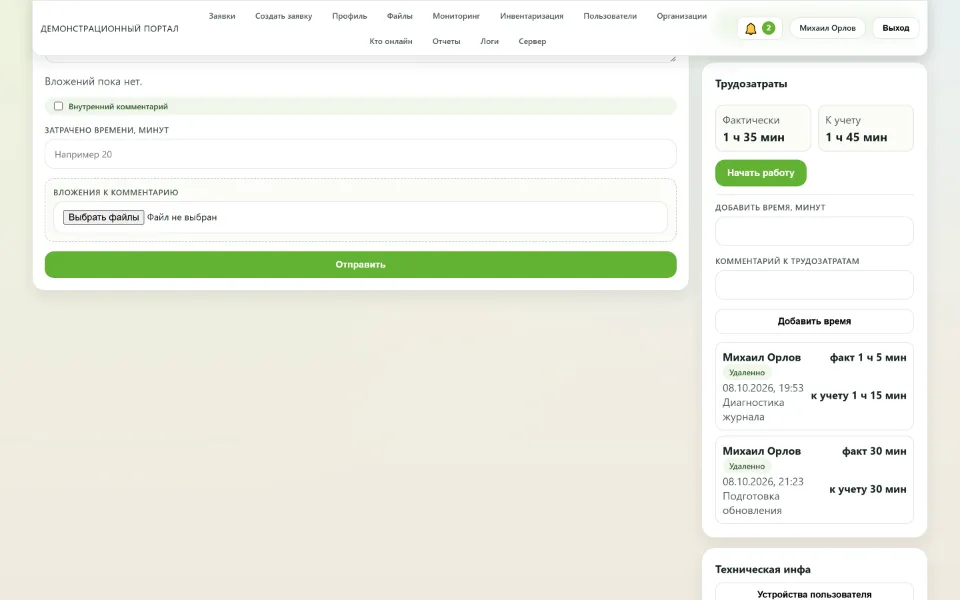Viewport: 960px width, 600px height.
Task: Open the Заявки menu item
Action: click(222, 16)
